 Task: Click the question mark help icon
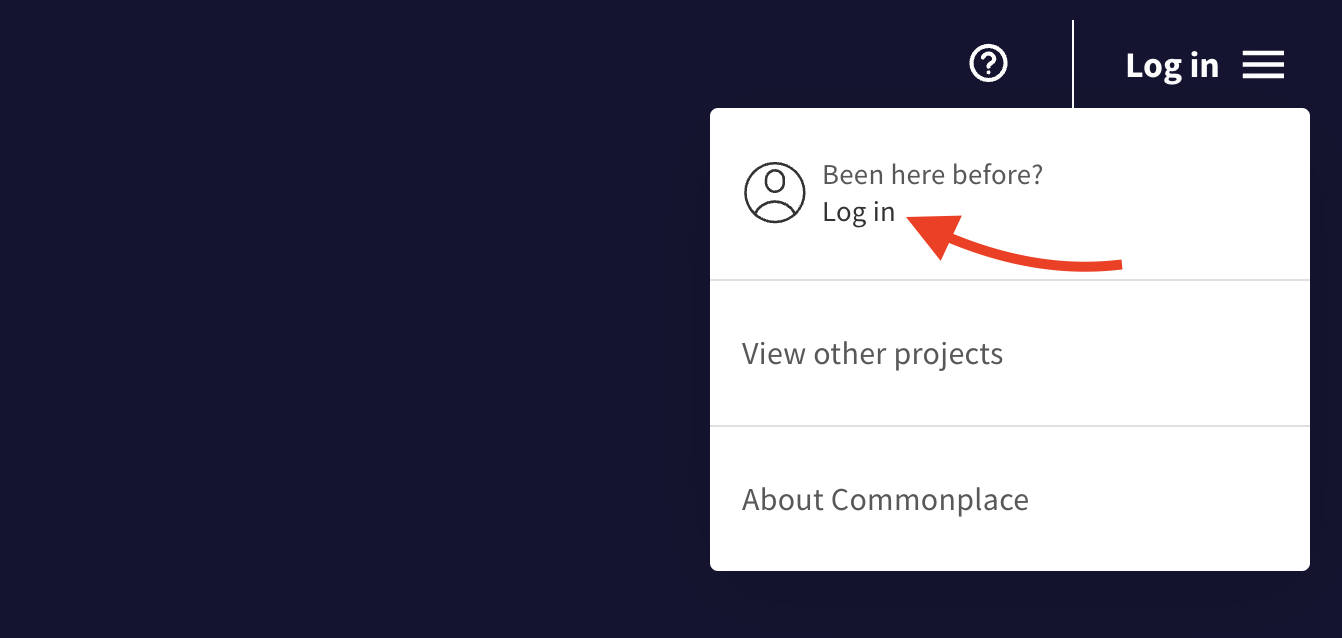[989, 65]
